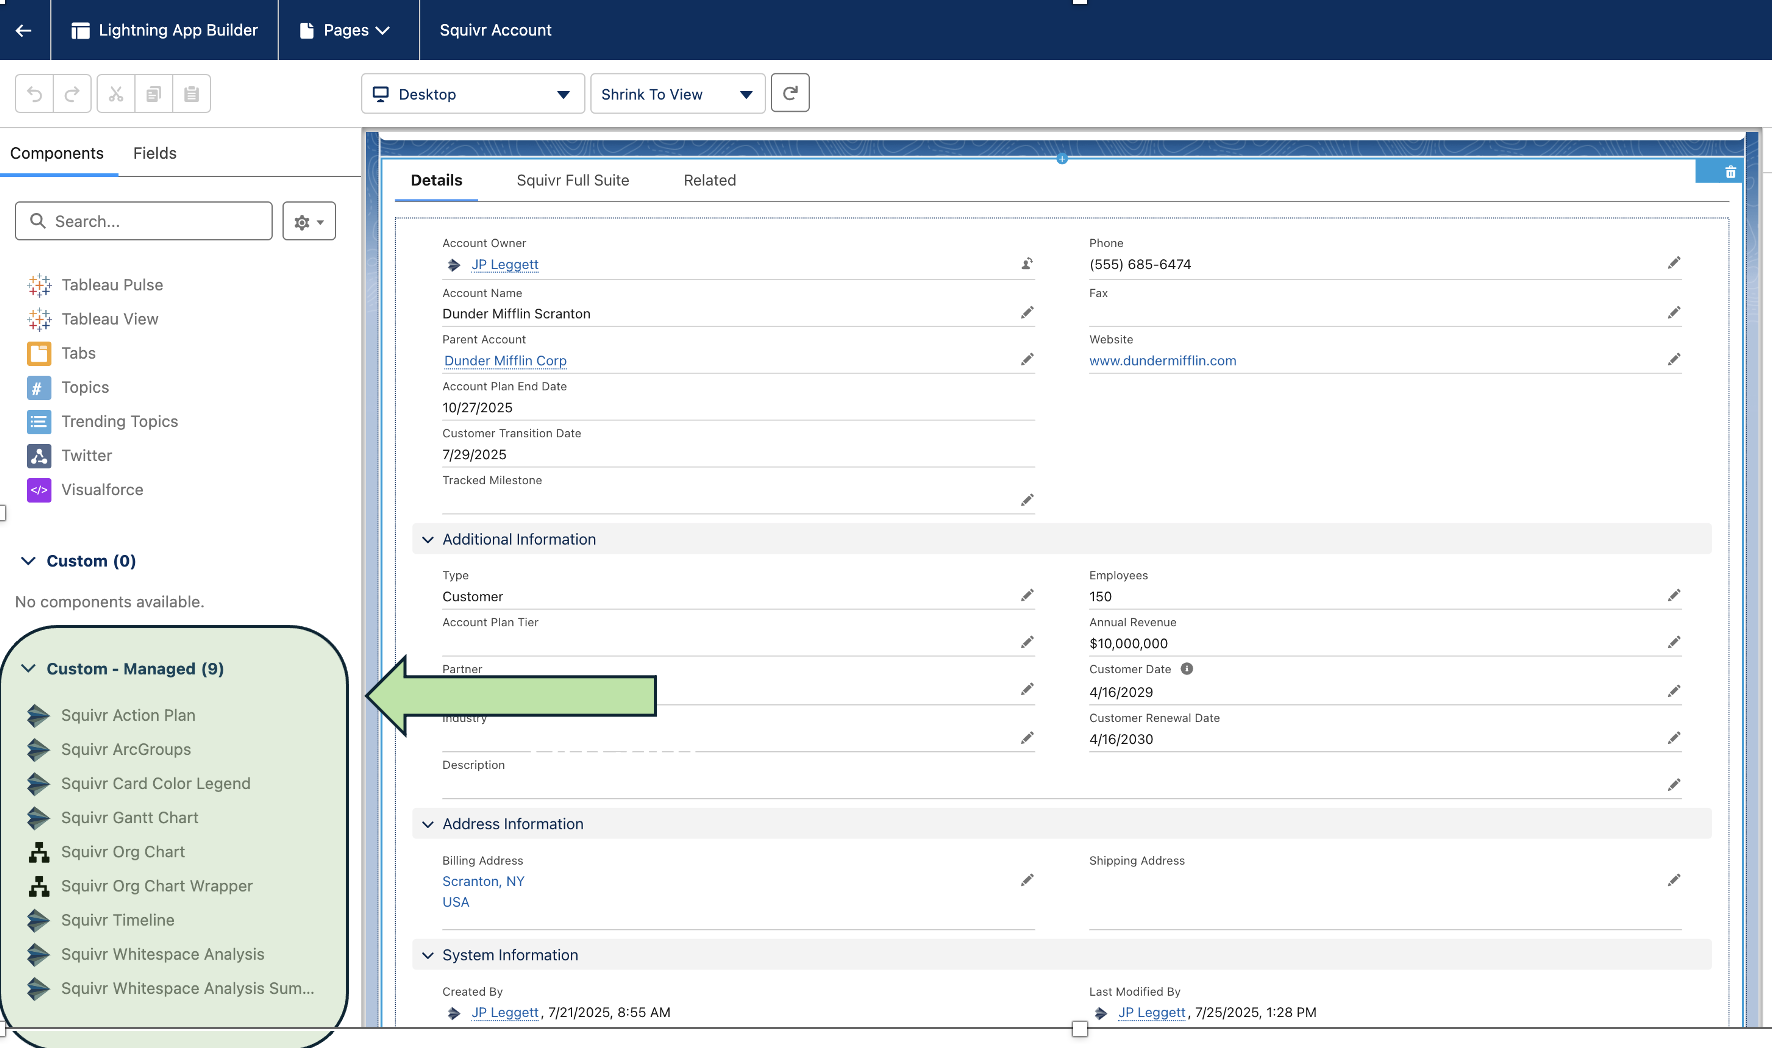This screenshot has height=1048, width=1772.
Task: Select the Topics component
Action: 85,387
